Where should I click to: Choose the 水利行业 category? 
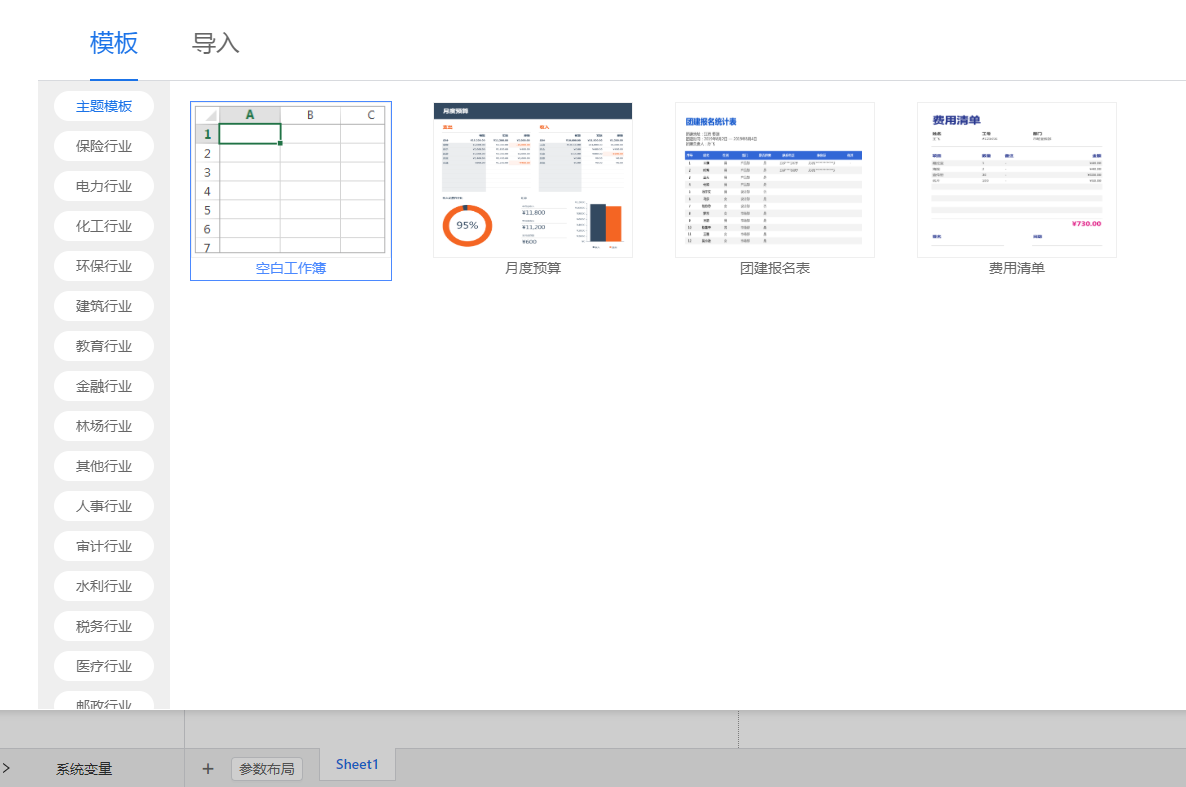tap(104, 587)
